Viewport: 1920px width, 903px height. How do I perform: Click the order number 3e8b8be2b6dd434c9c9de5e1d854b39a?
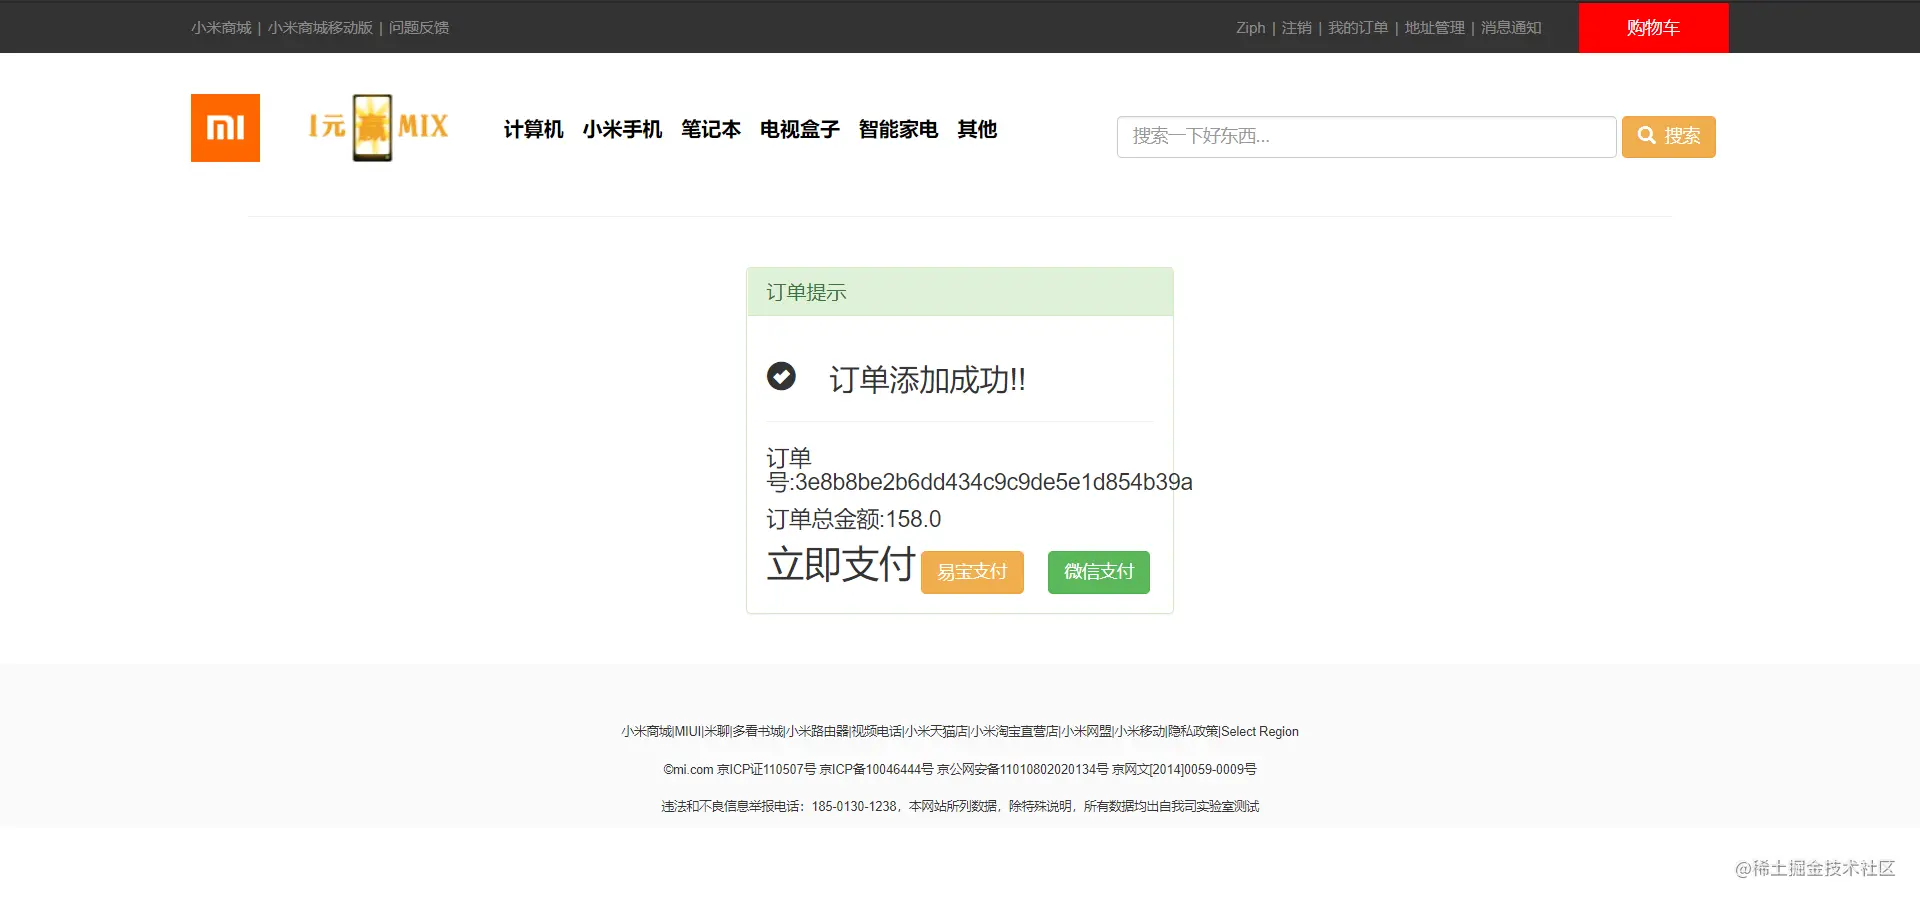tap(994, 482)
